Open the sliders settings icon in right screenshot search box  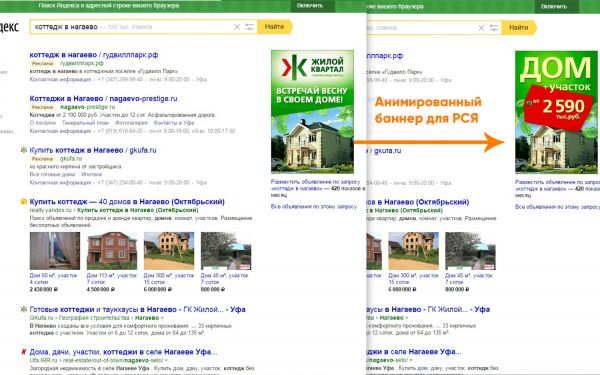494,28
